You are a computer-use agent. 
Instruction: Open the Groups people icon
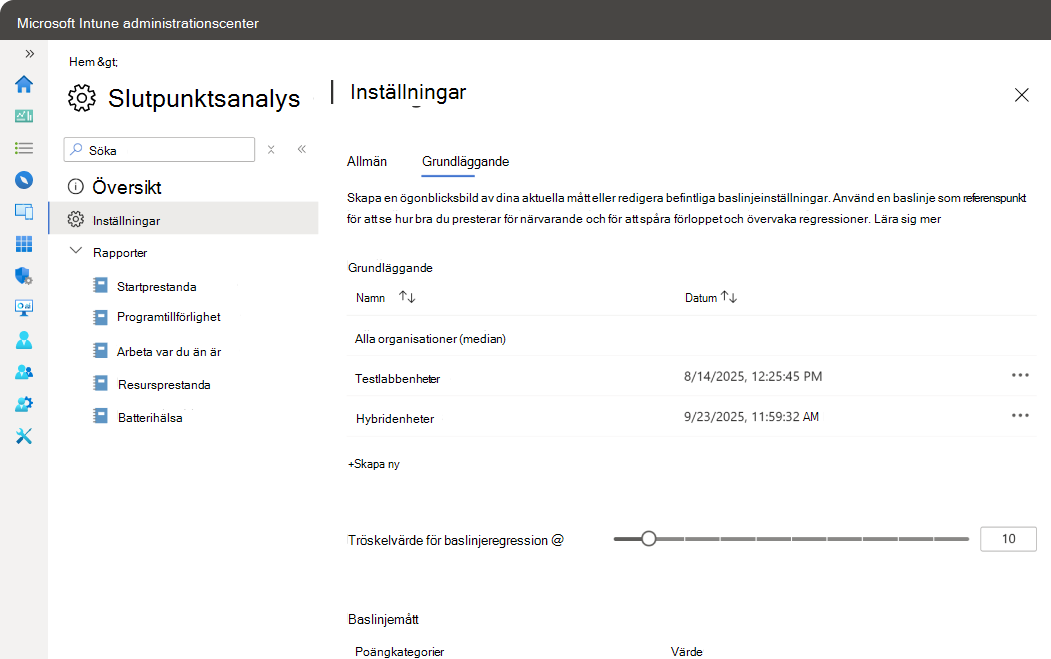click(x=24, y=372)
